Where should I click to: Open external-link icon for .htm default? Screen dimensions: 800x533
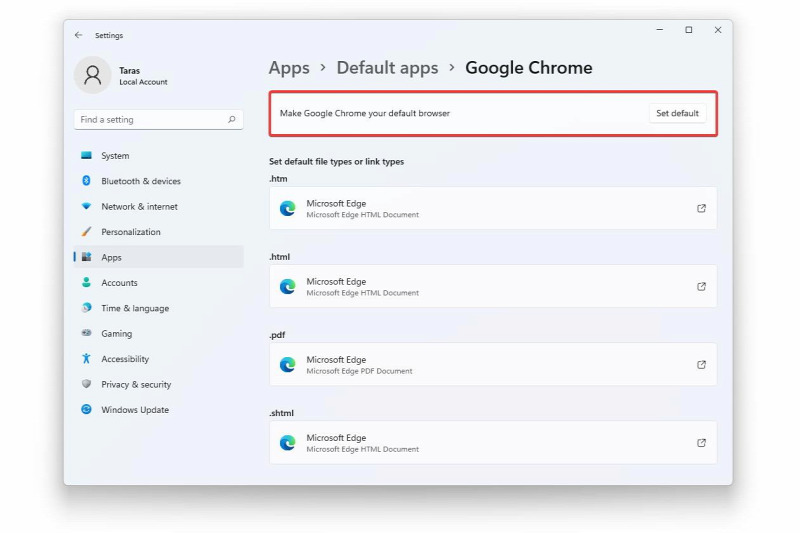click(x=701, y=208)
